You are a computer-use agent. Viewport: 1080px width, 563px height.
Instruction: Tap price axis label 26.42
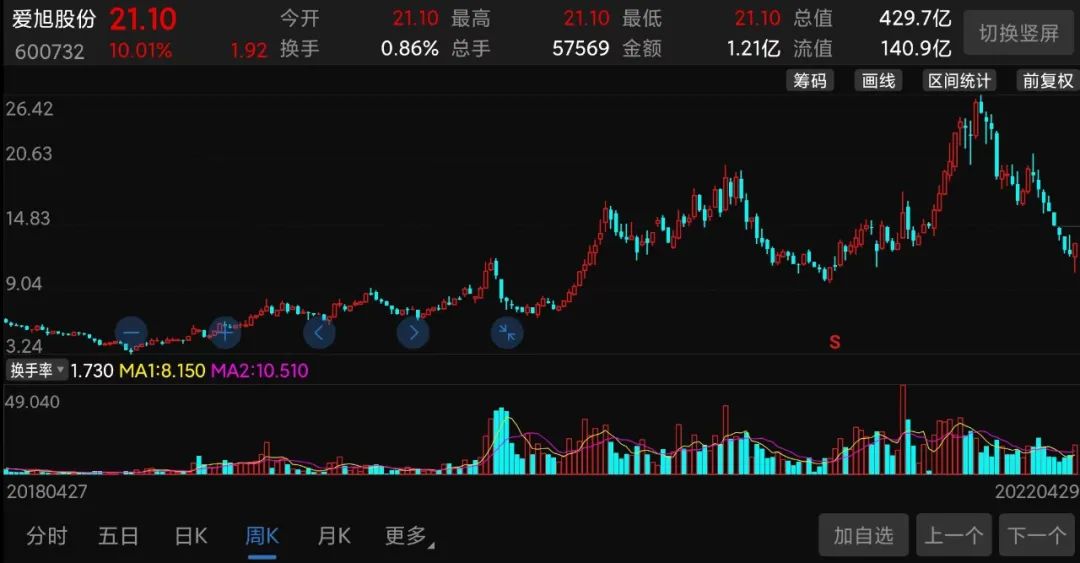29,109
